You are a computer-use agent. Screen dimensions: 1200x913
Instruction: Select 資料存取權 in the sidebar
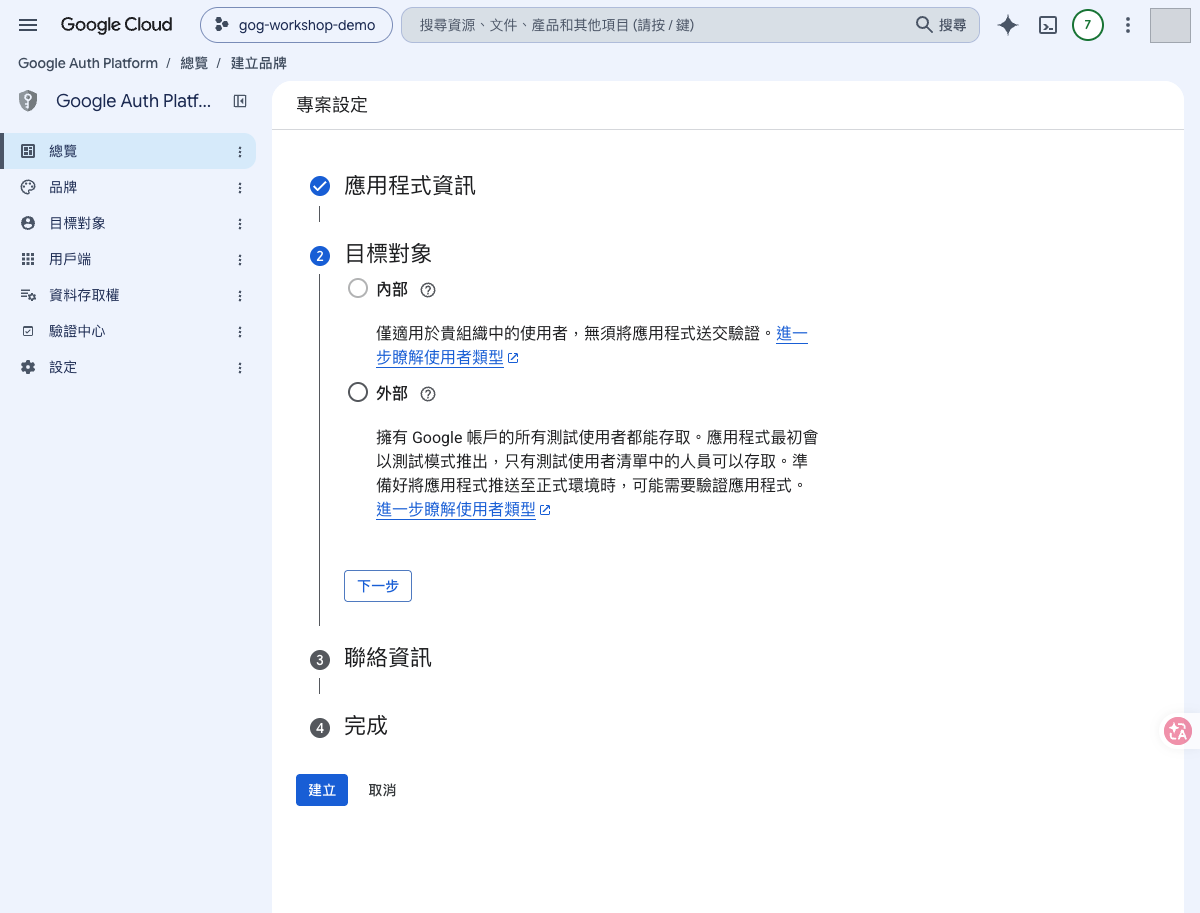[x=128, y=295]
